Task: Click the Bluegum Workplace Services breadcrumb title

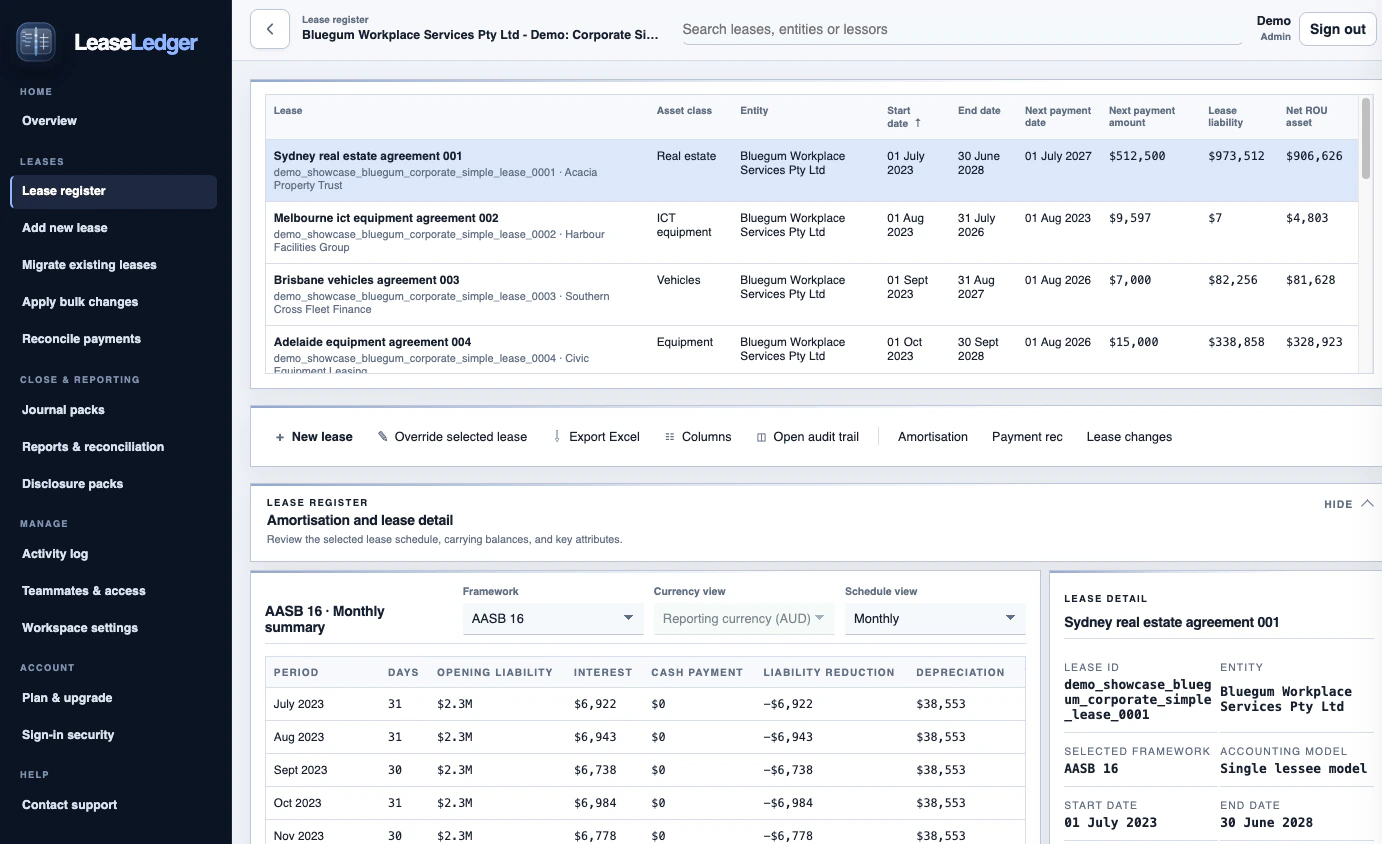Action: coord(480,35)
